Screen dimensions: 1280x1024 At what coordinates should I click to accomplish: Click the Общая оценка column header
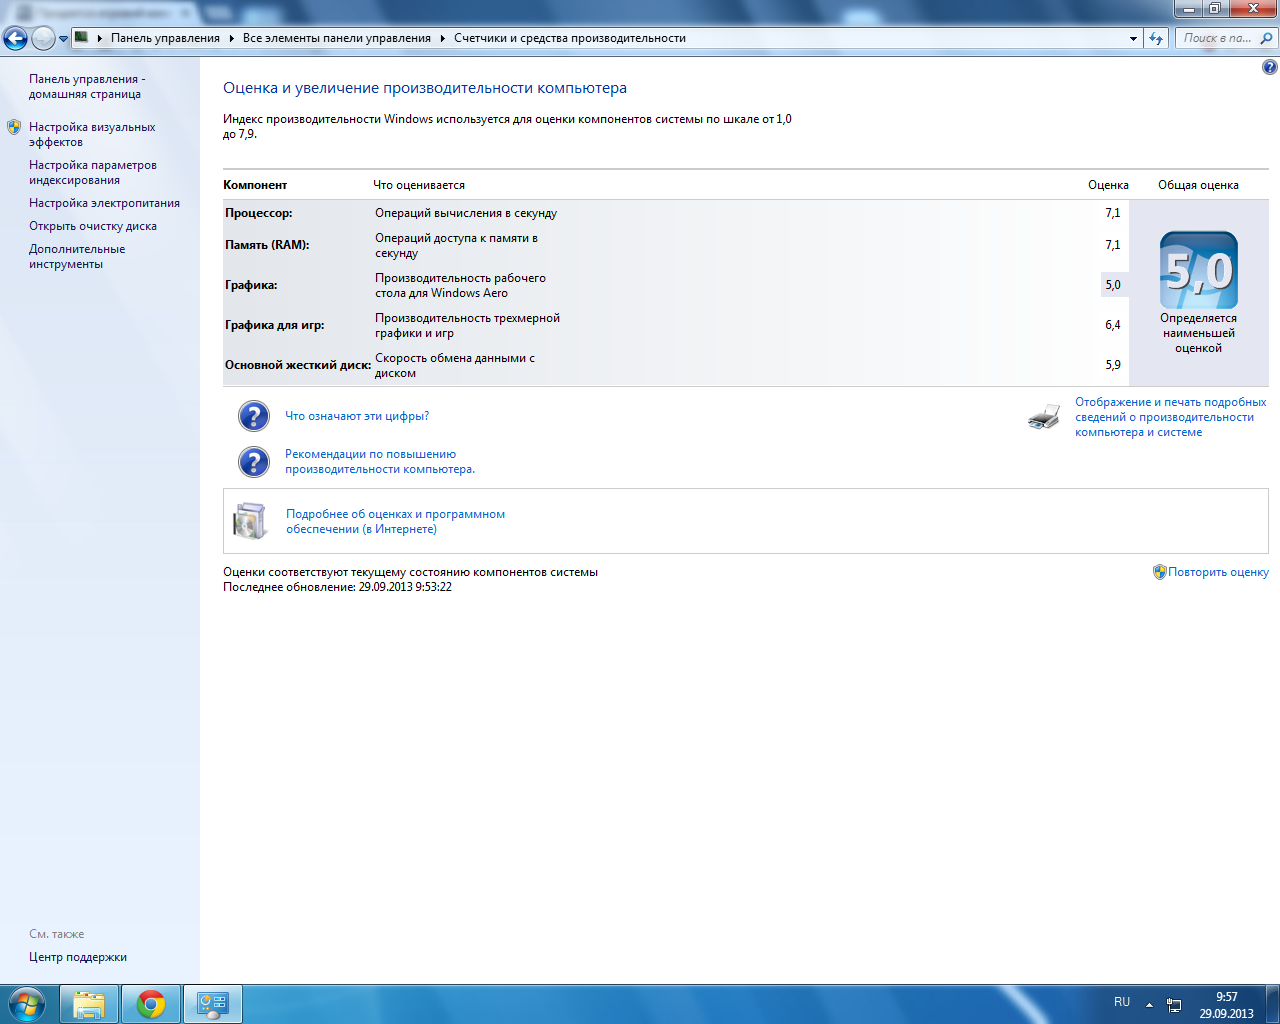click(1198, 185)
